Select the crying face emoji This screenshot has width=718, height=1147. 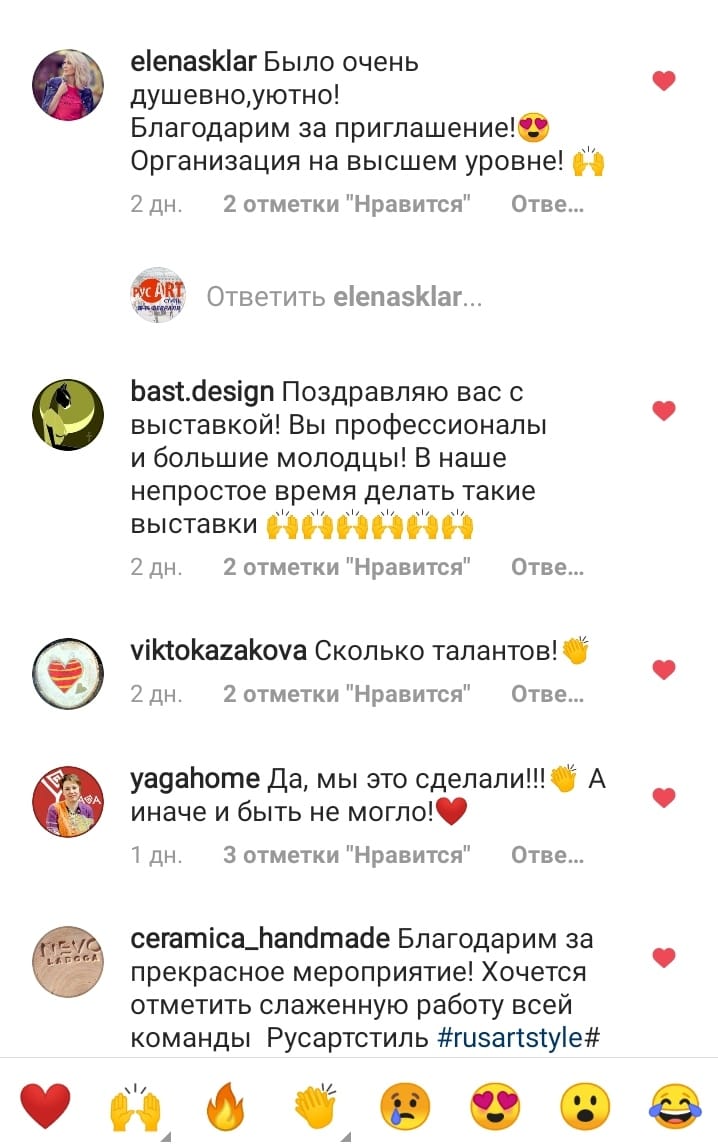click(x=405, y=1107)
